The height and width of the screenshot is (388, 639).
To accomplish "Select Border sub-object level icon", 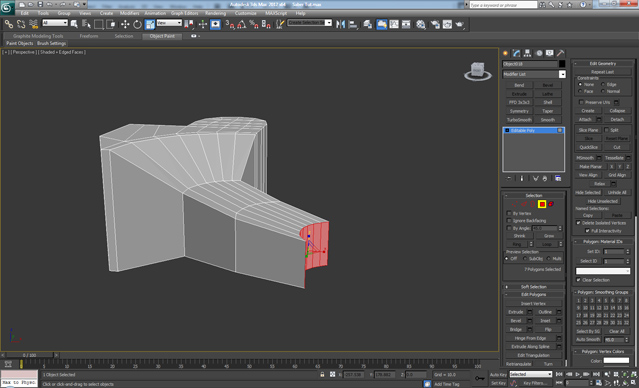I will click(x=533, y=204).
